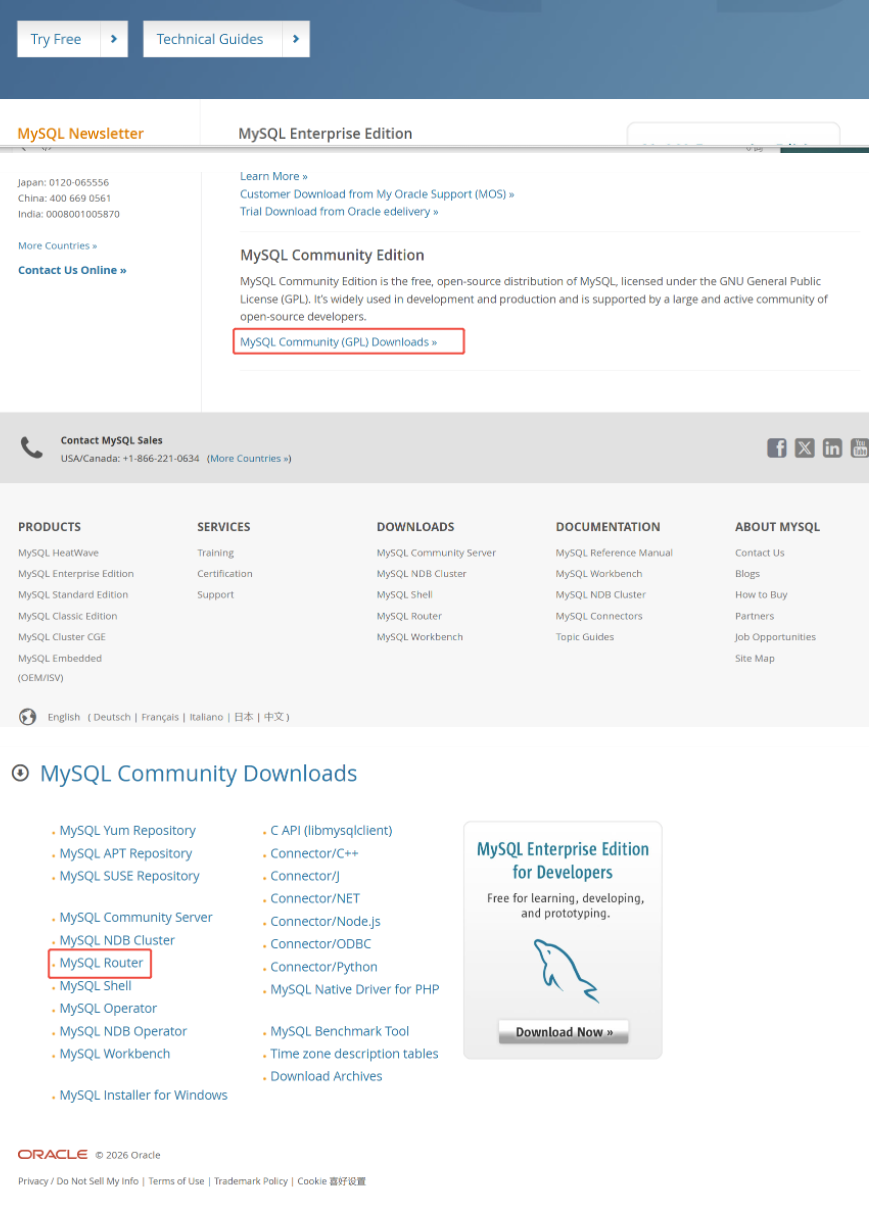Screen dimensions: 869x1224
Task: Open MySQL Installer for Windows link
Action: pos(143,1095)
